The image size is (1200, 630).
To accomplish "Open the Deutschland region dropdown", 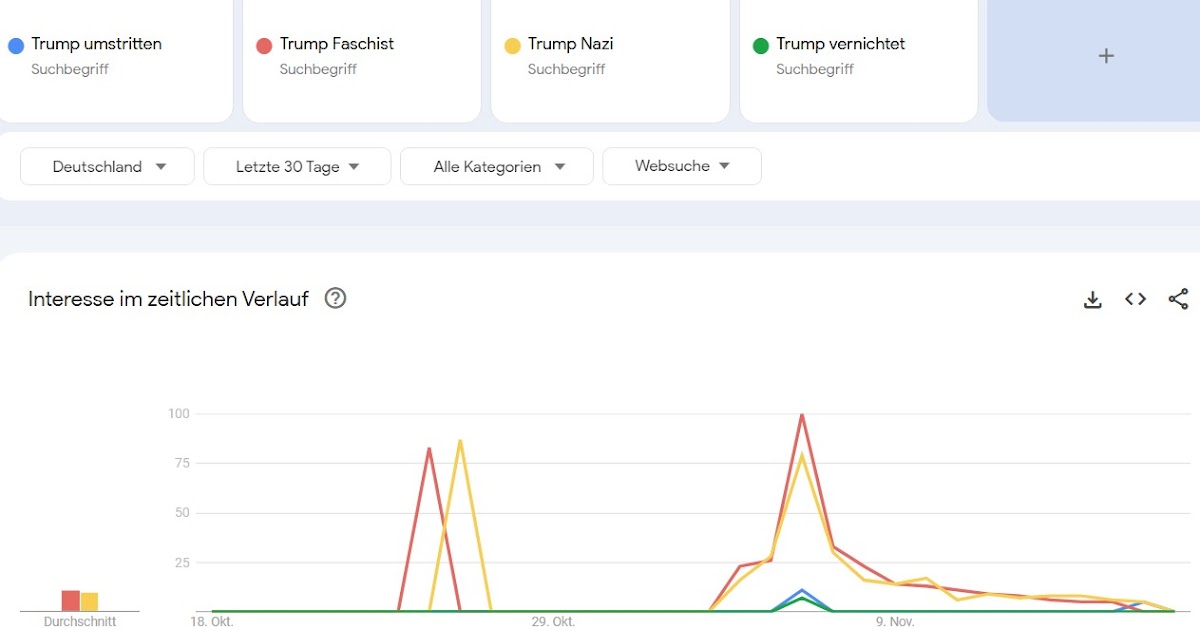I will 108,167.
